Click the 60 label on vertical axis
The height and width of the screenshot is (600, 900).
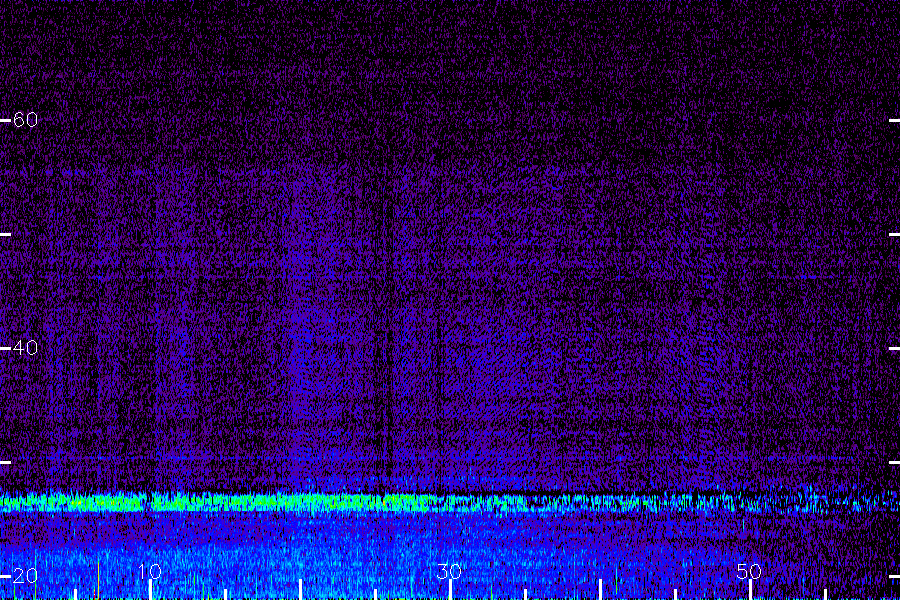tap(25, 119)
